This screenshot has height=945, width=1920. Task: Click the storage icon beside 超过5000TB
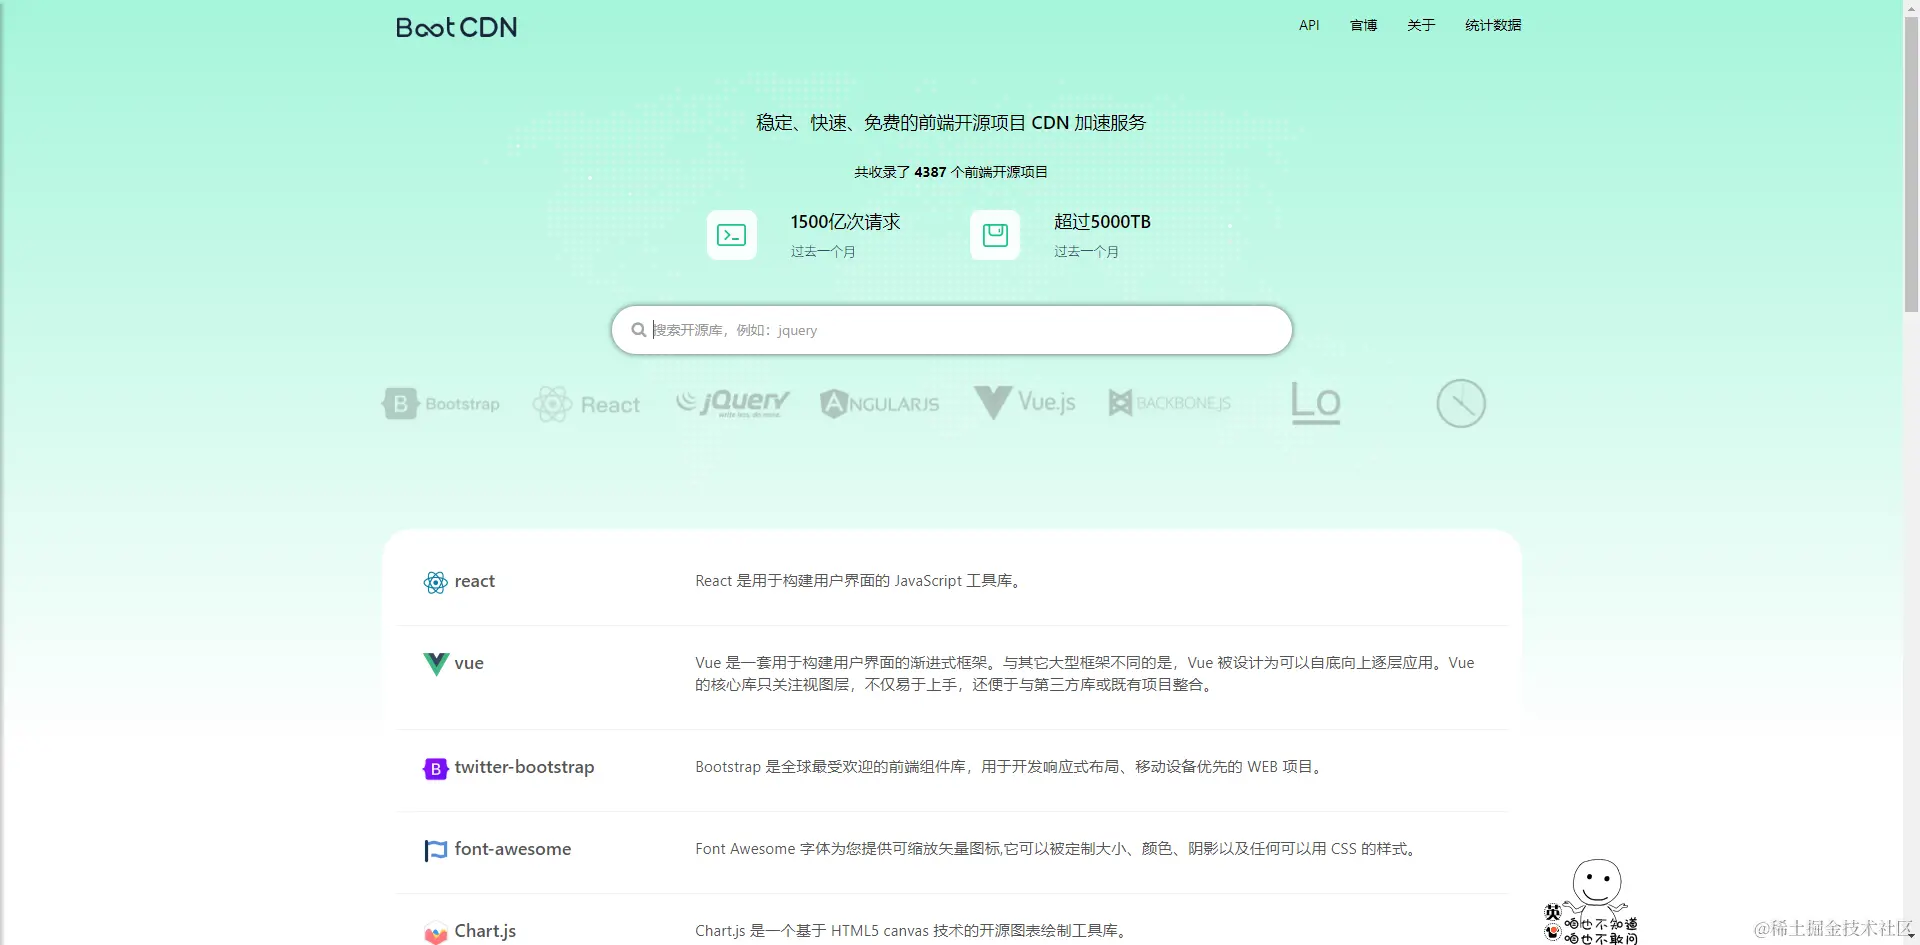[995, 235]
